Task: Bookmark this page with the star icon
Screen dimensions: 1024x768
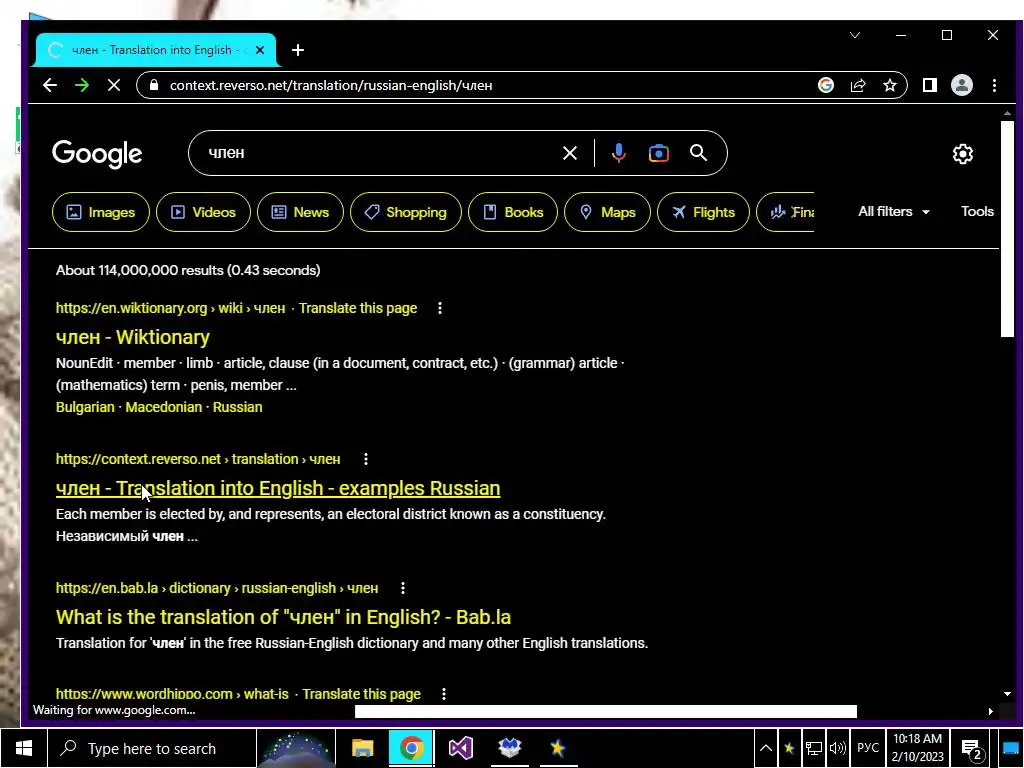Action: tap(889, 85)
